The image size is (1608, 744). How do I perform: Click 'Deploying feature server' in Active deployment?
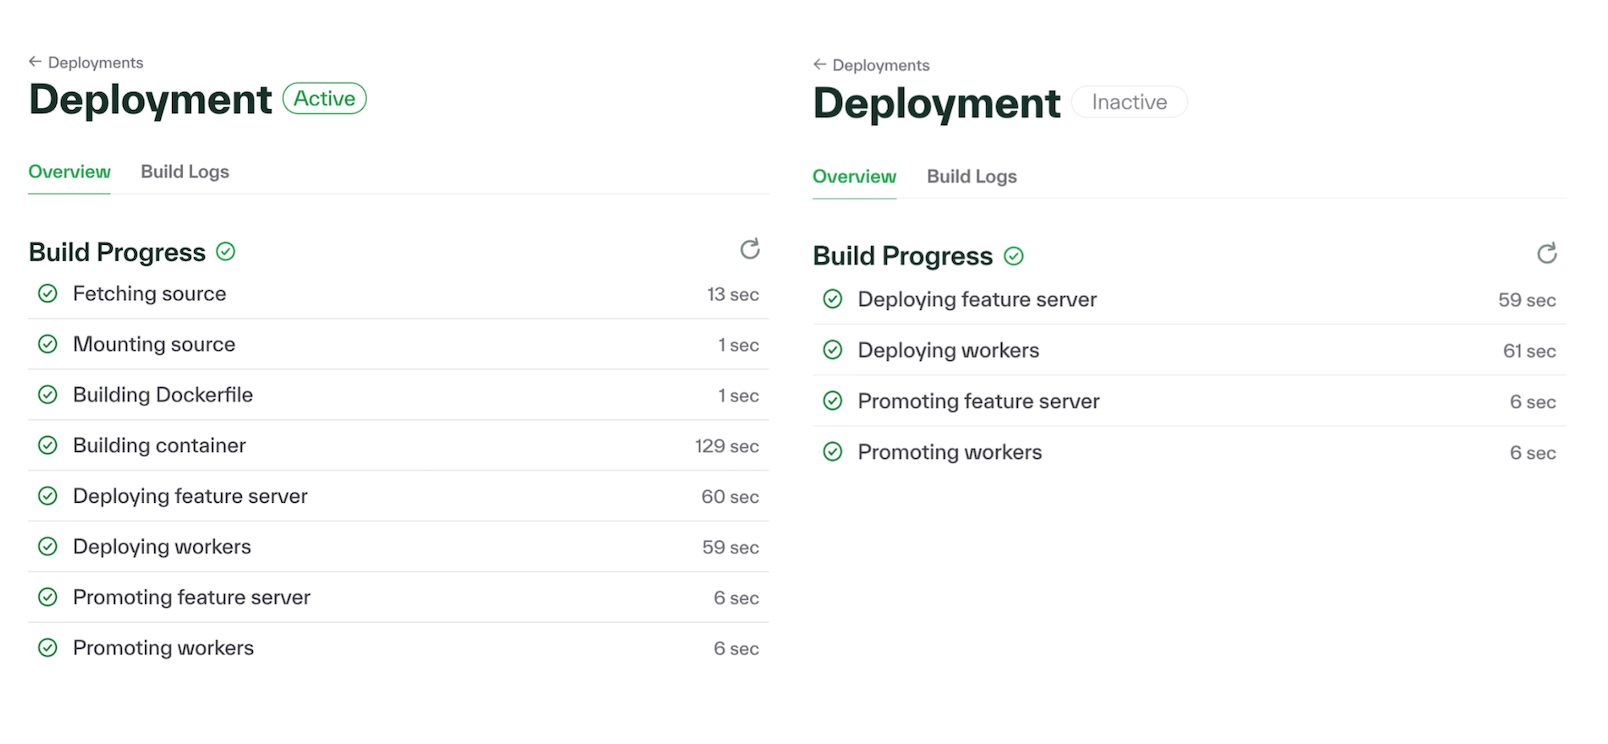[x=190, y=496]
